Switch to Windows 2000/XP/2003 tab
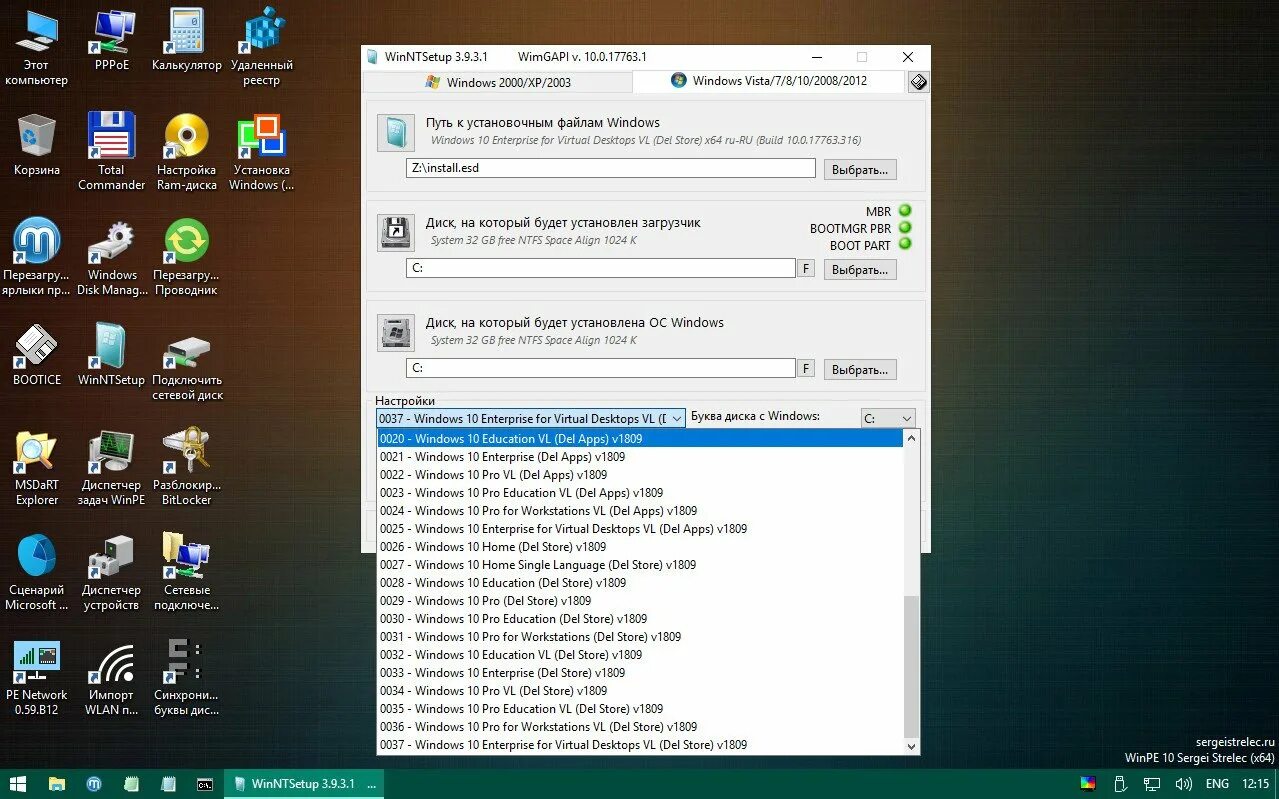 (498, 82)
